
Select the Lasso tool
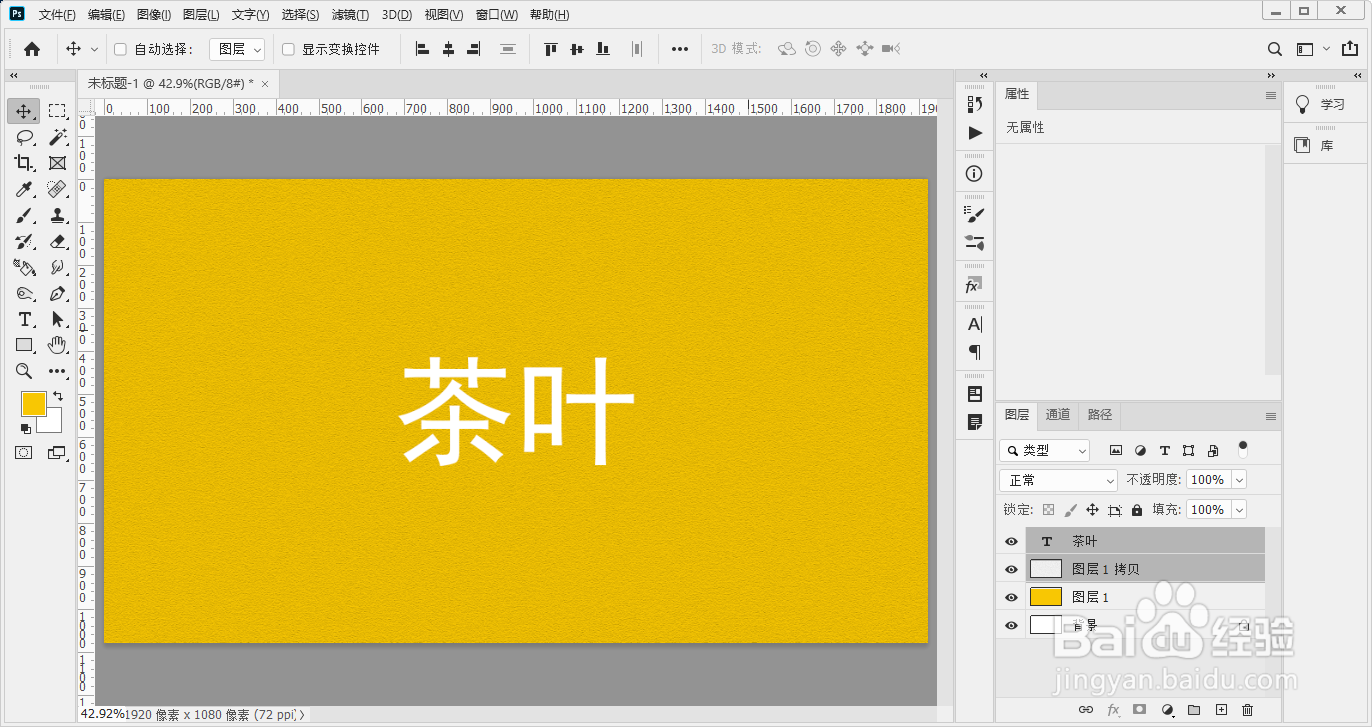(x=24, y=137)
